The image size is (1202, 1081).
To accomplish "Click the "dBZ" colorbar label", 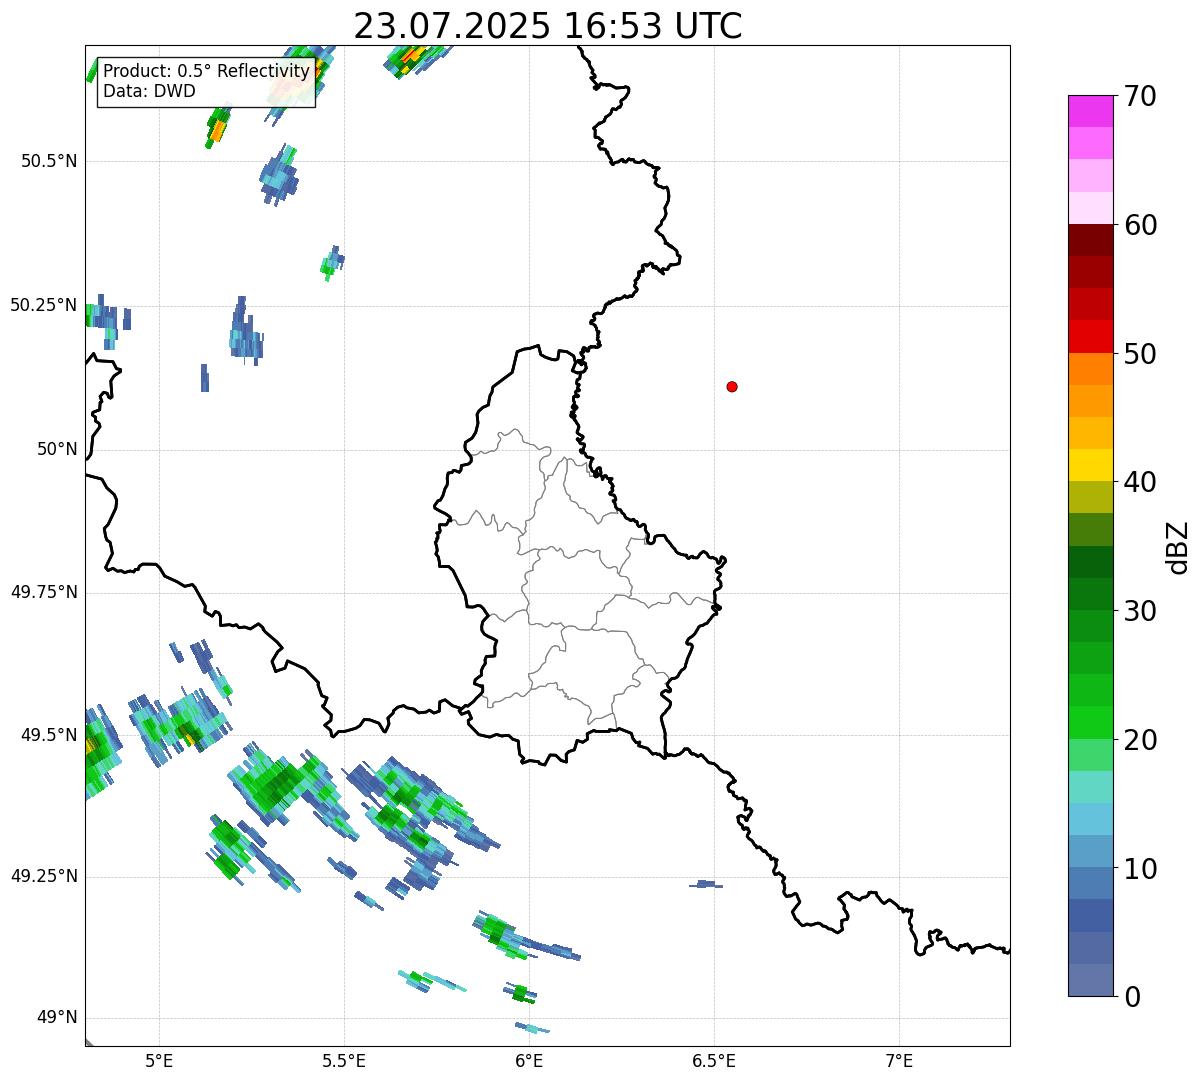I will point(1178,546).
